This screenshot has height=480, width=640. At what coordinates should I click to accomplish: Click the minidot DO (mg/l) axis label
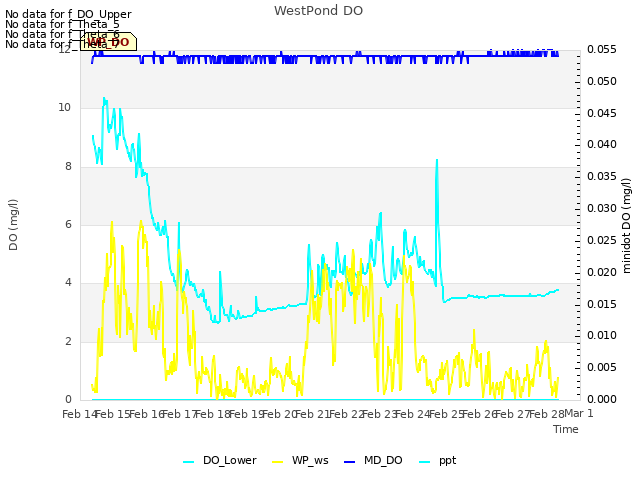pos(626,225)
